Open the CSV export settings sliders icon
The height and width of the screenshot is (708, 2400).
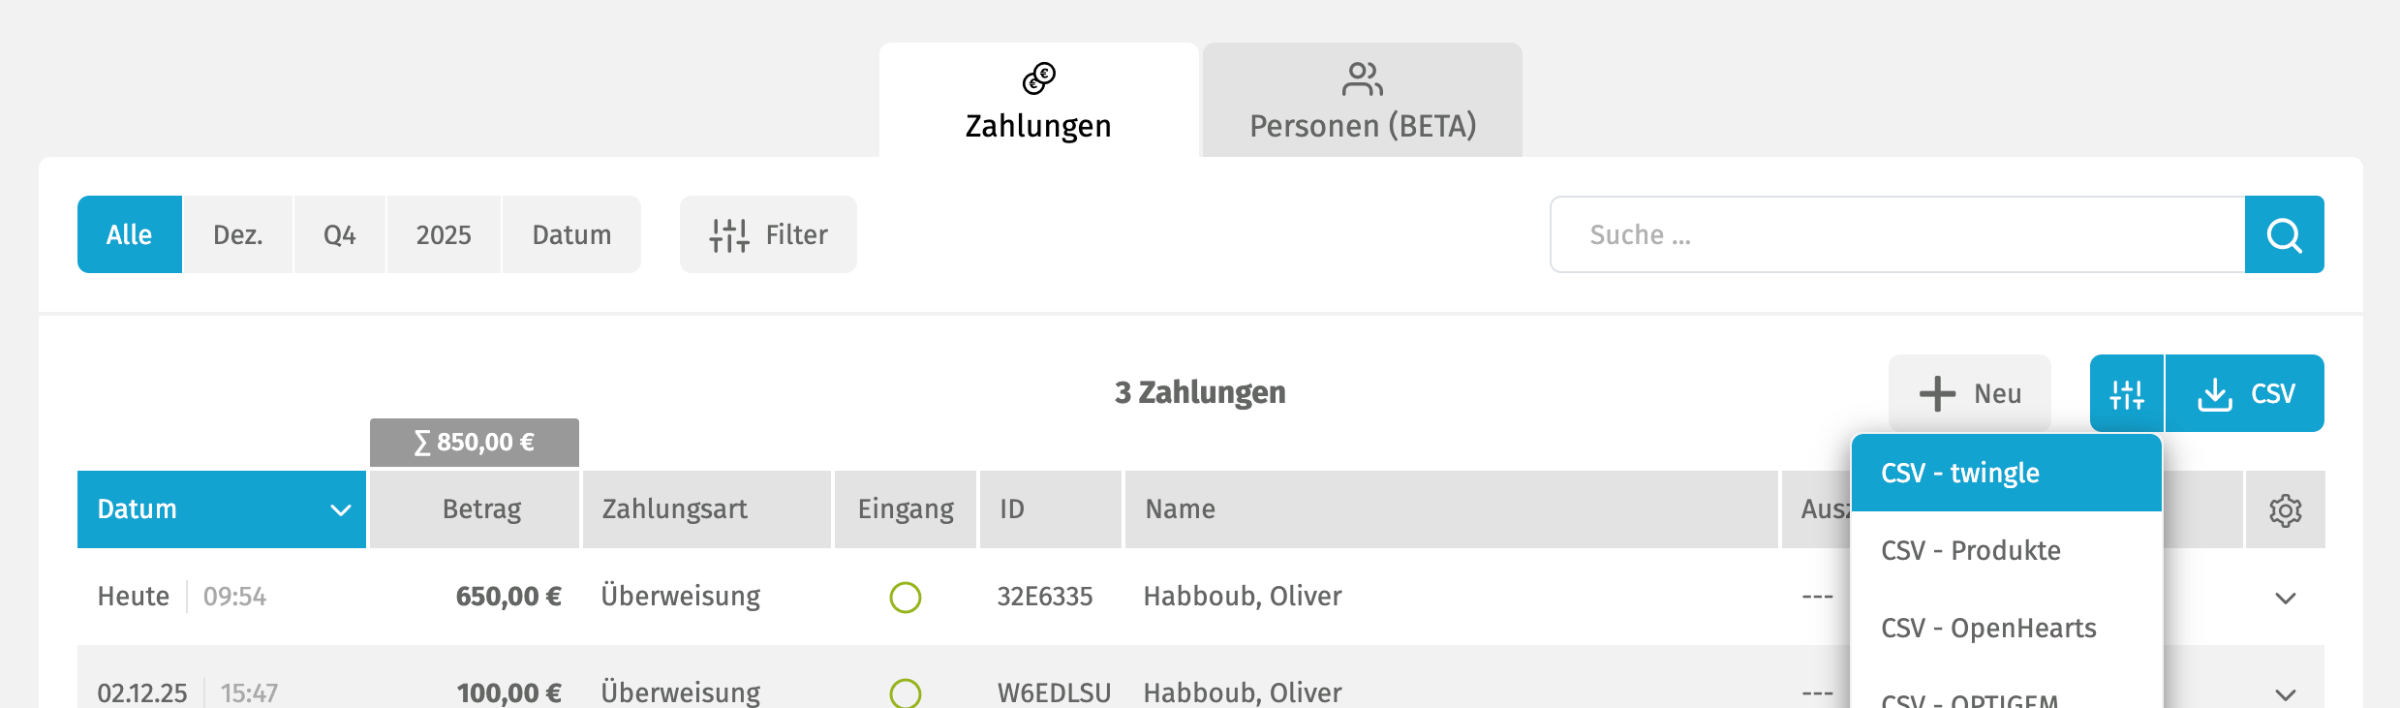tap(2127, 394)
